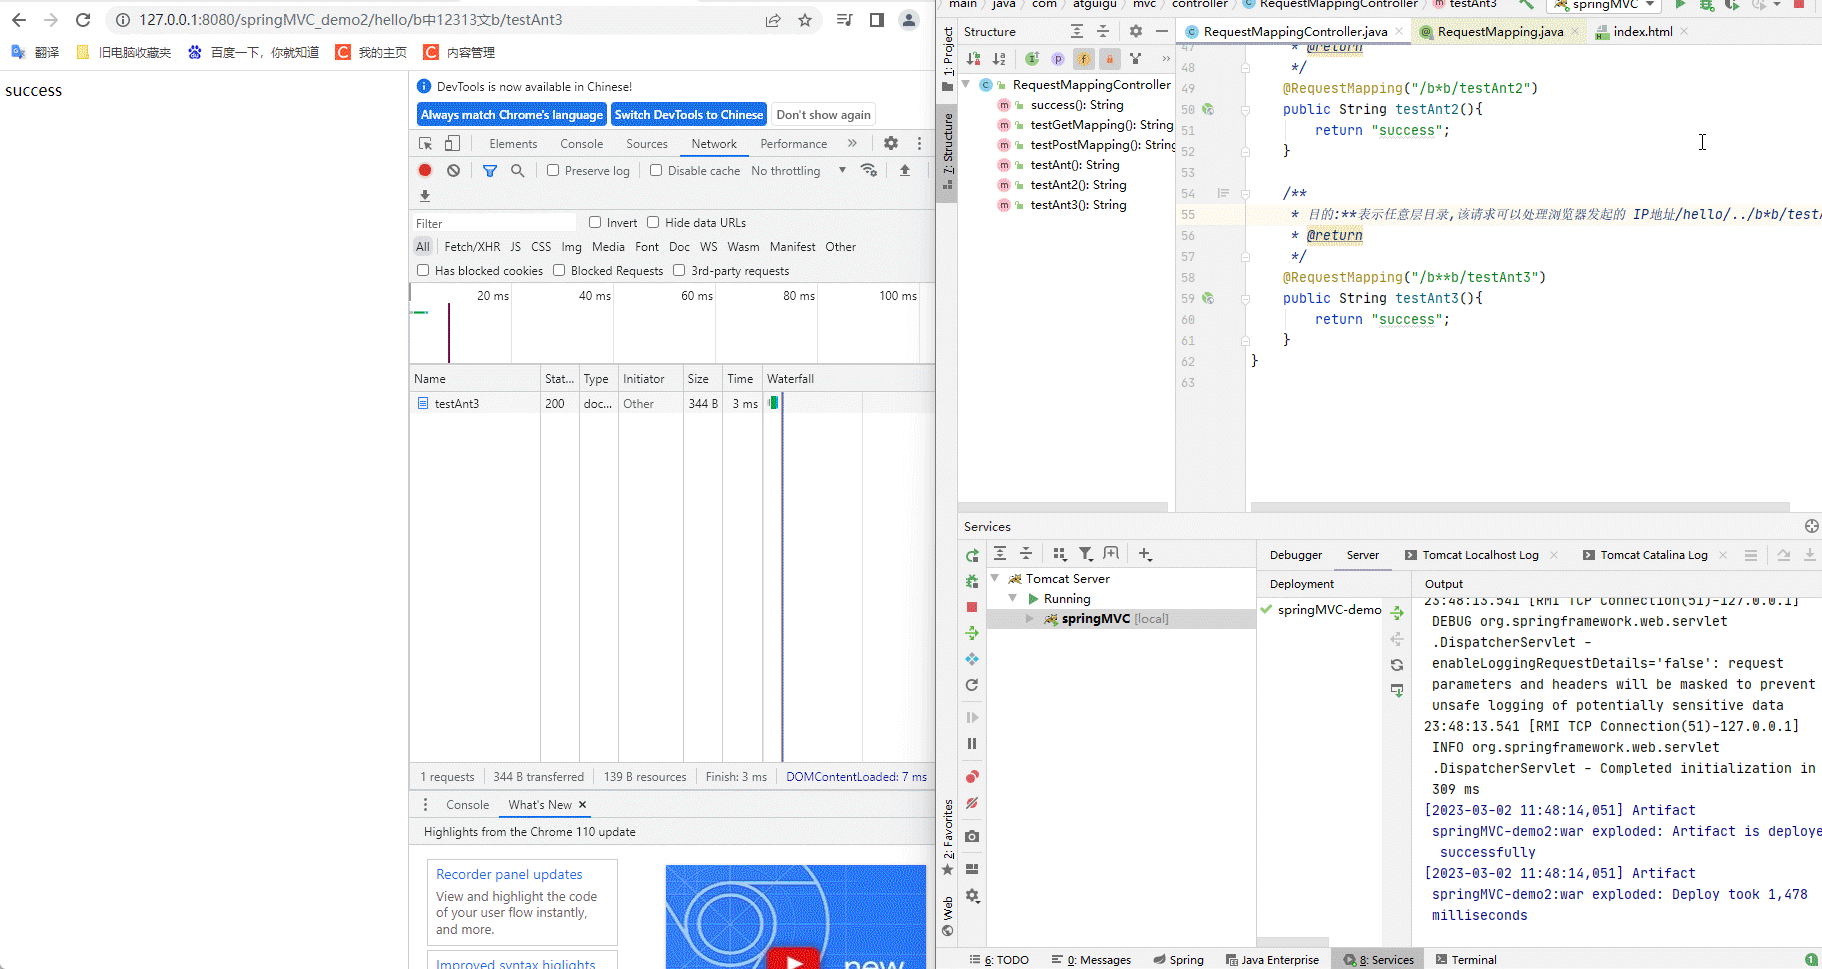Open the Chrome share page icon
Viewport: 1822px width, 969px height.
773,20
